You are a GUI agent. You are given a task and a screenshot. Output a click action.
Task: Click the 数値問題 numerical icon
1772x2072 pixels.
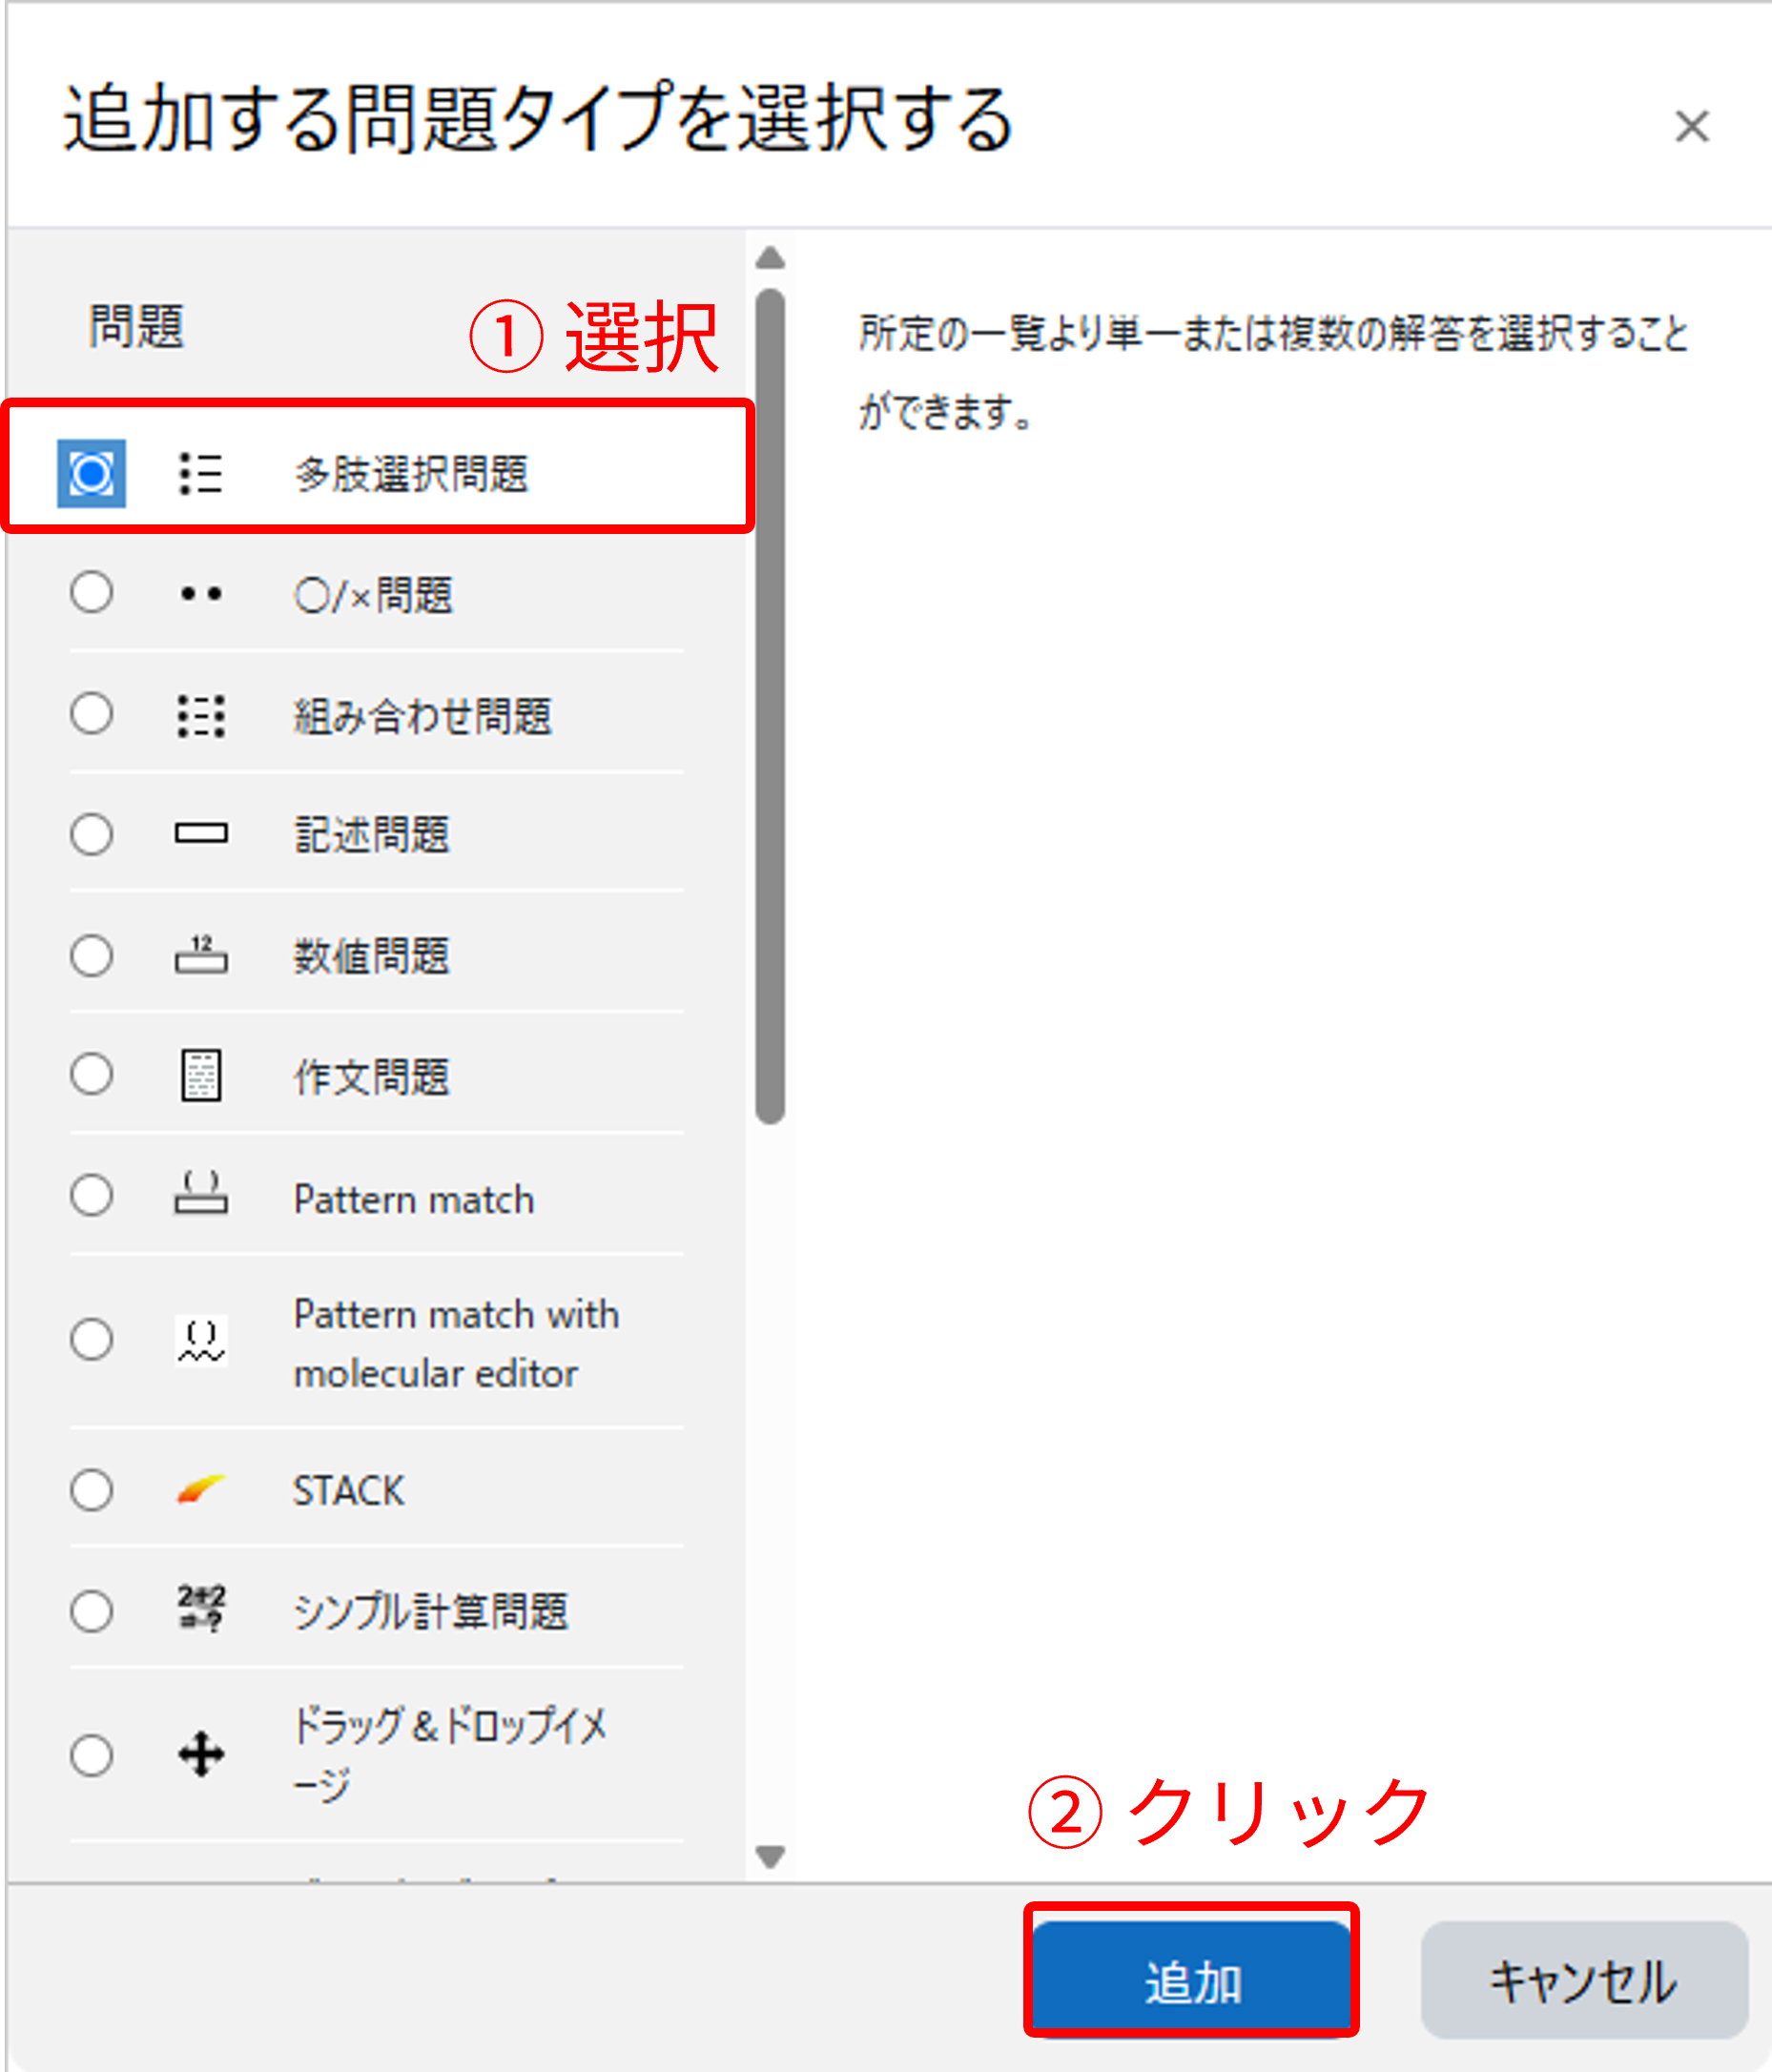pyautogui.click(x=200, y=954)
